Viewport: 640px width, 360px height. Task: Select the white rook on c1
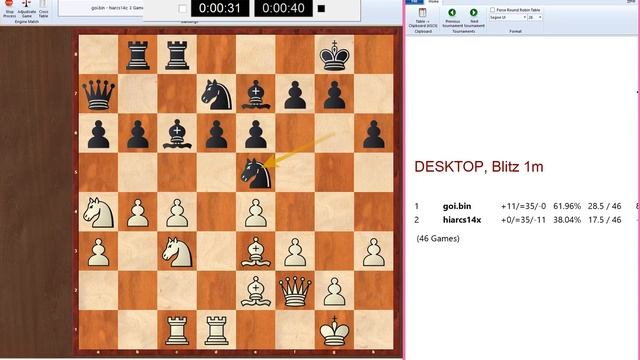(177, 330)
